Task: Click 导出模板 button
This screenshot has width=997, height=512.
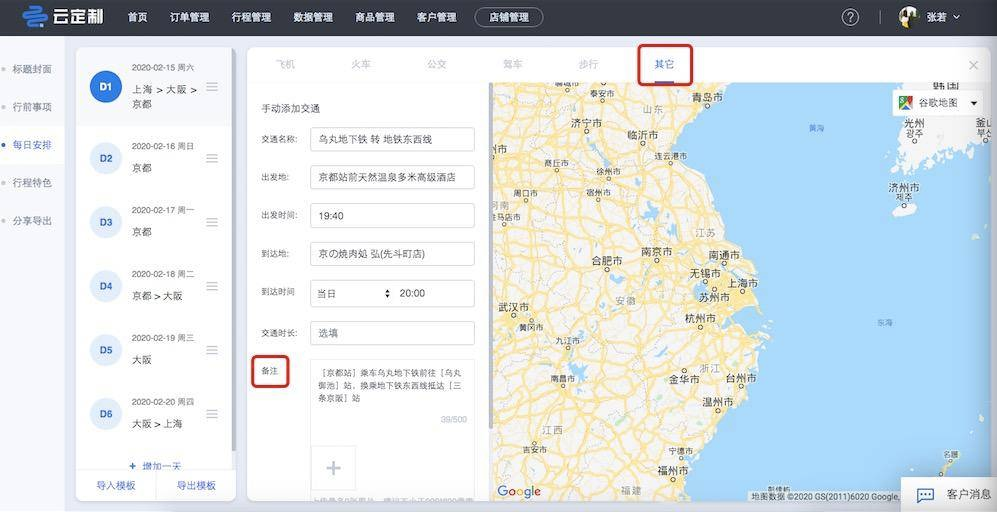Action: 196,485
